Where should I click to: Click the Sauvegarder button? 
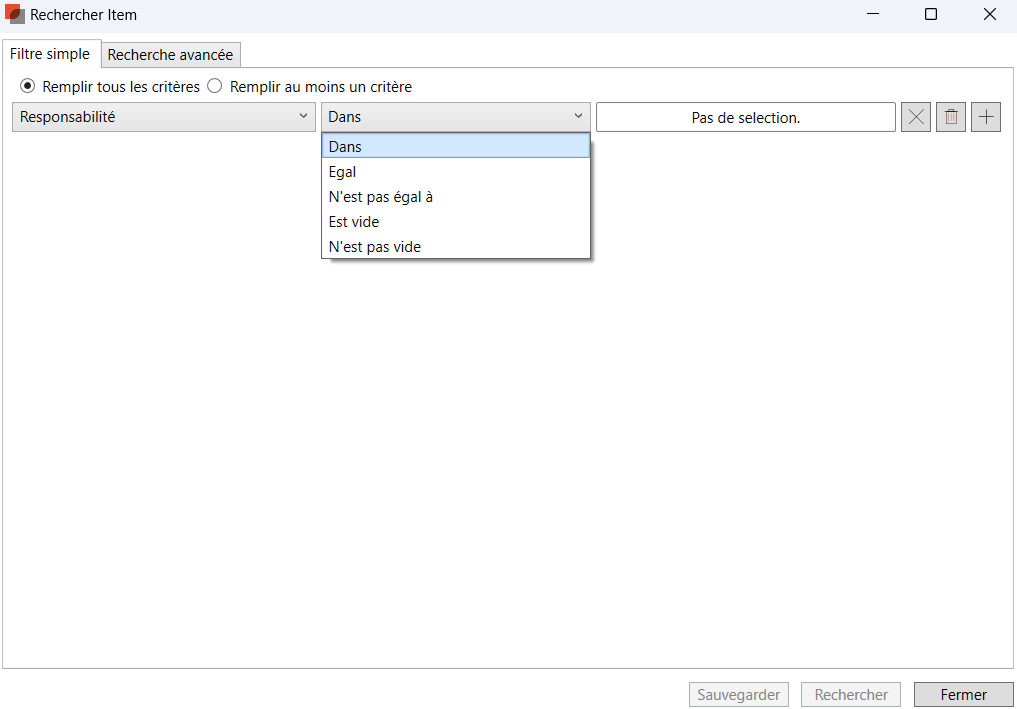[x=739, y=695]
